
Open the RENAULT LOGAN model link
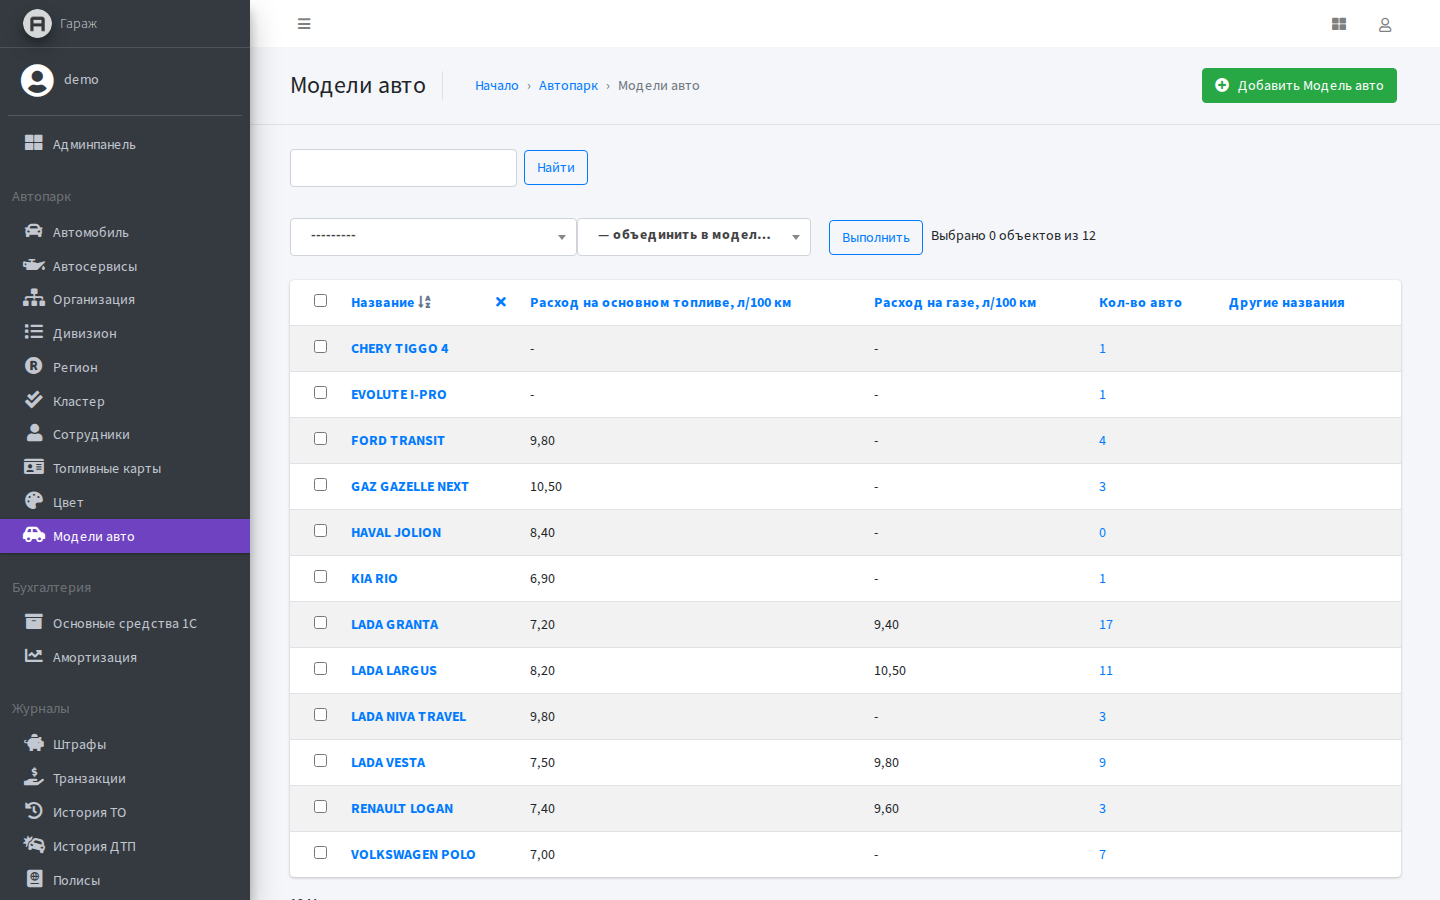click(402, 809)
